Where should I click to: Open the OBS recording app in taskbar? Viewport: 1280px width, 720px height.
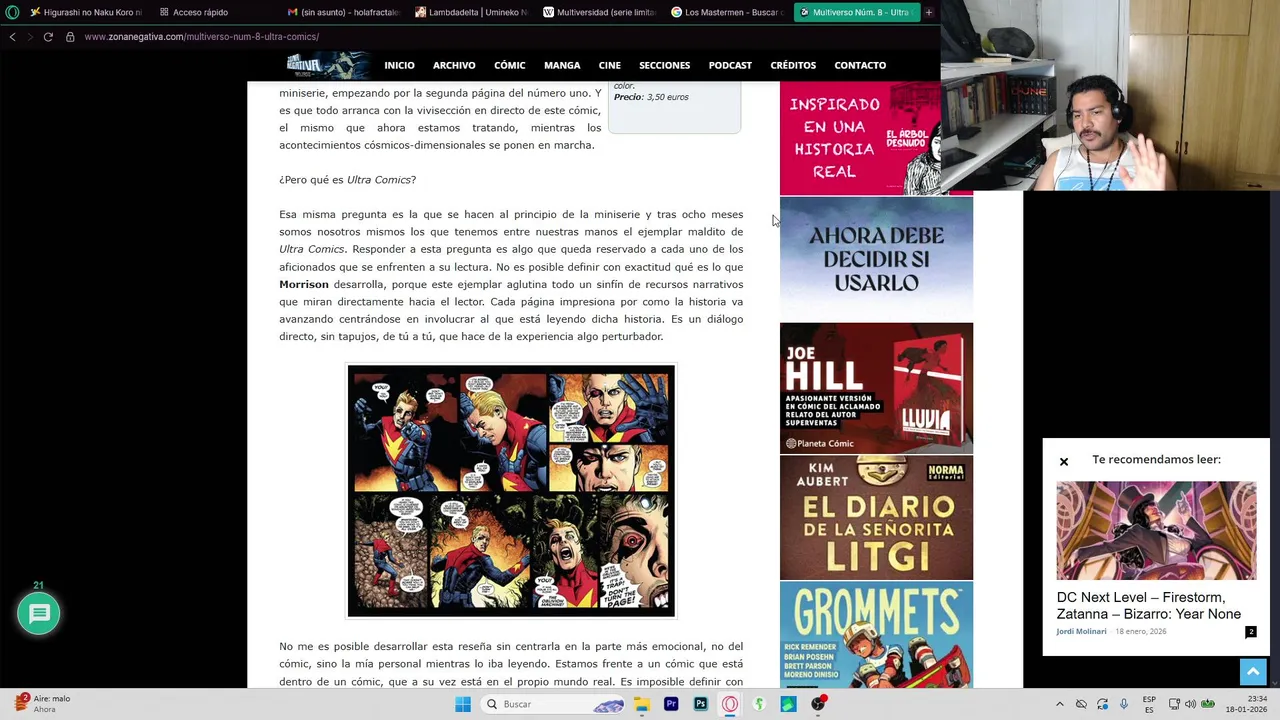pos(818,704)
